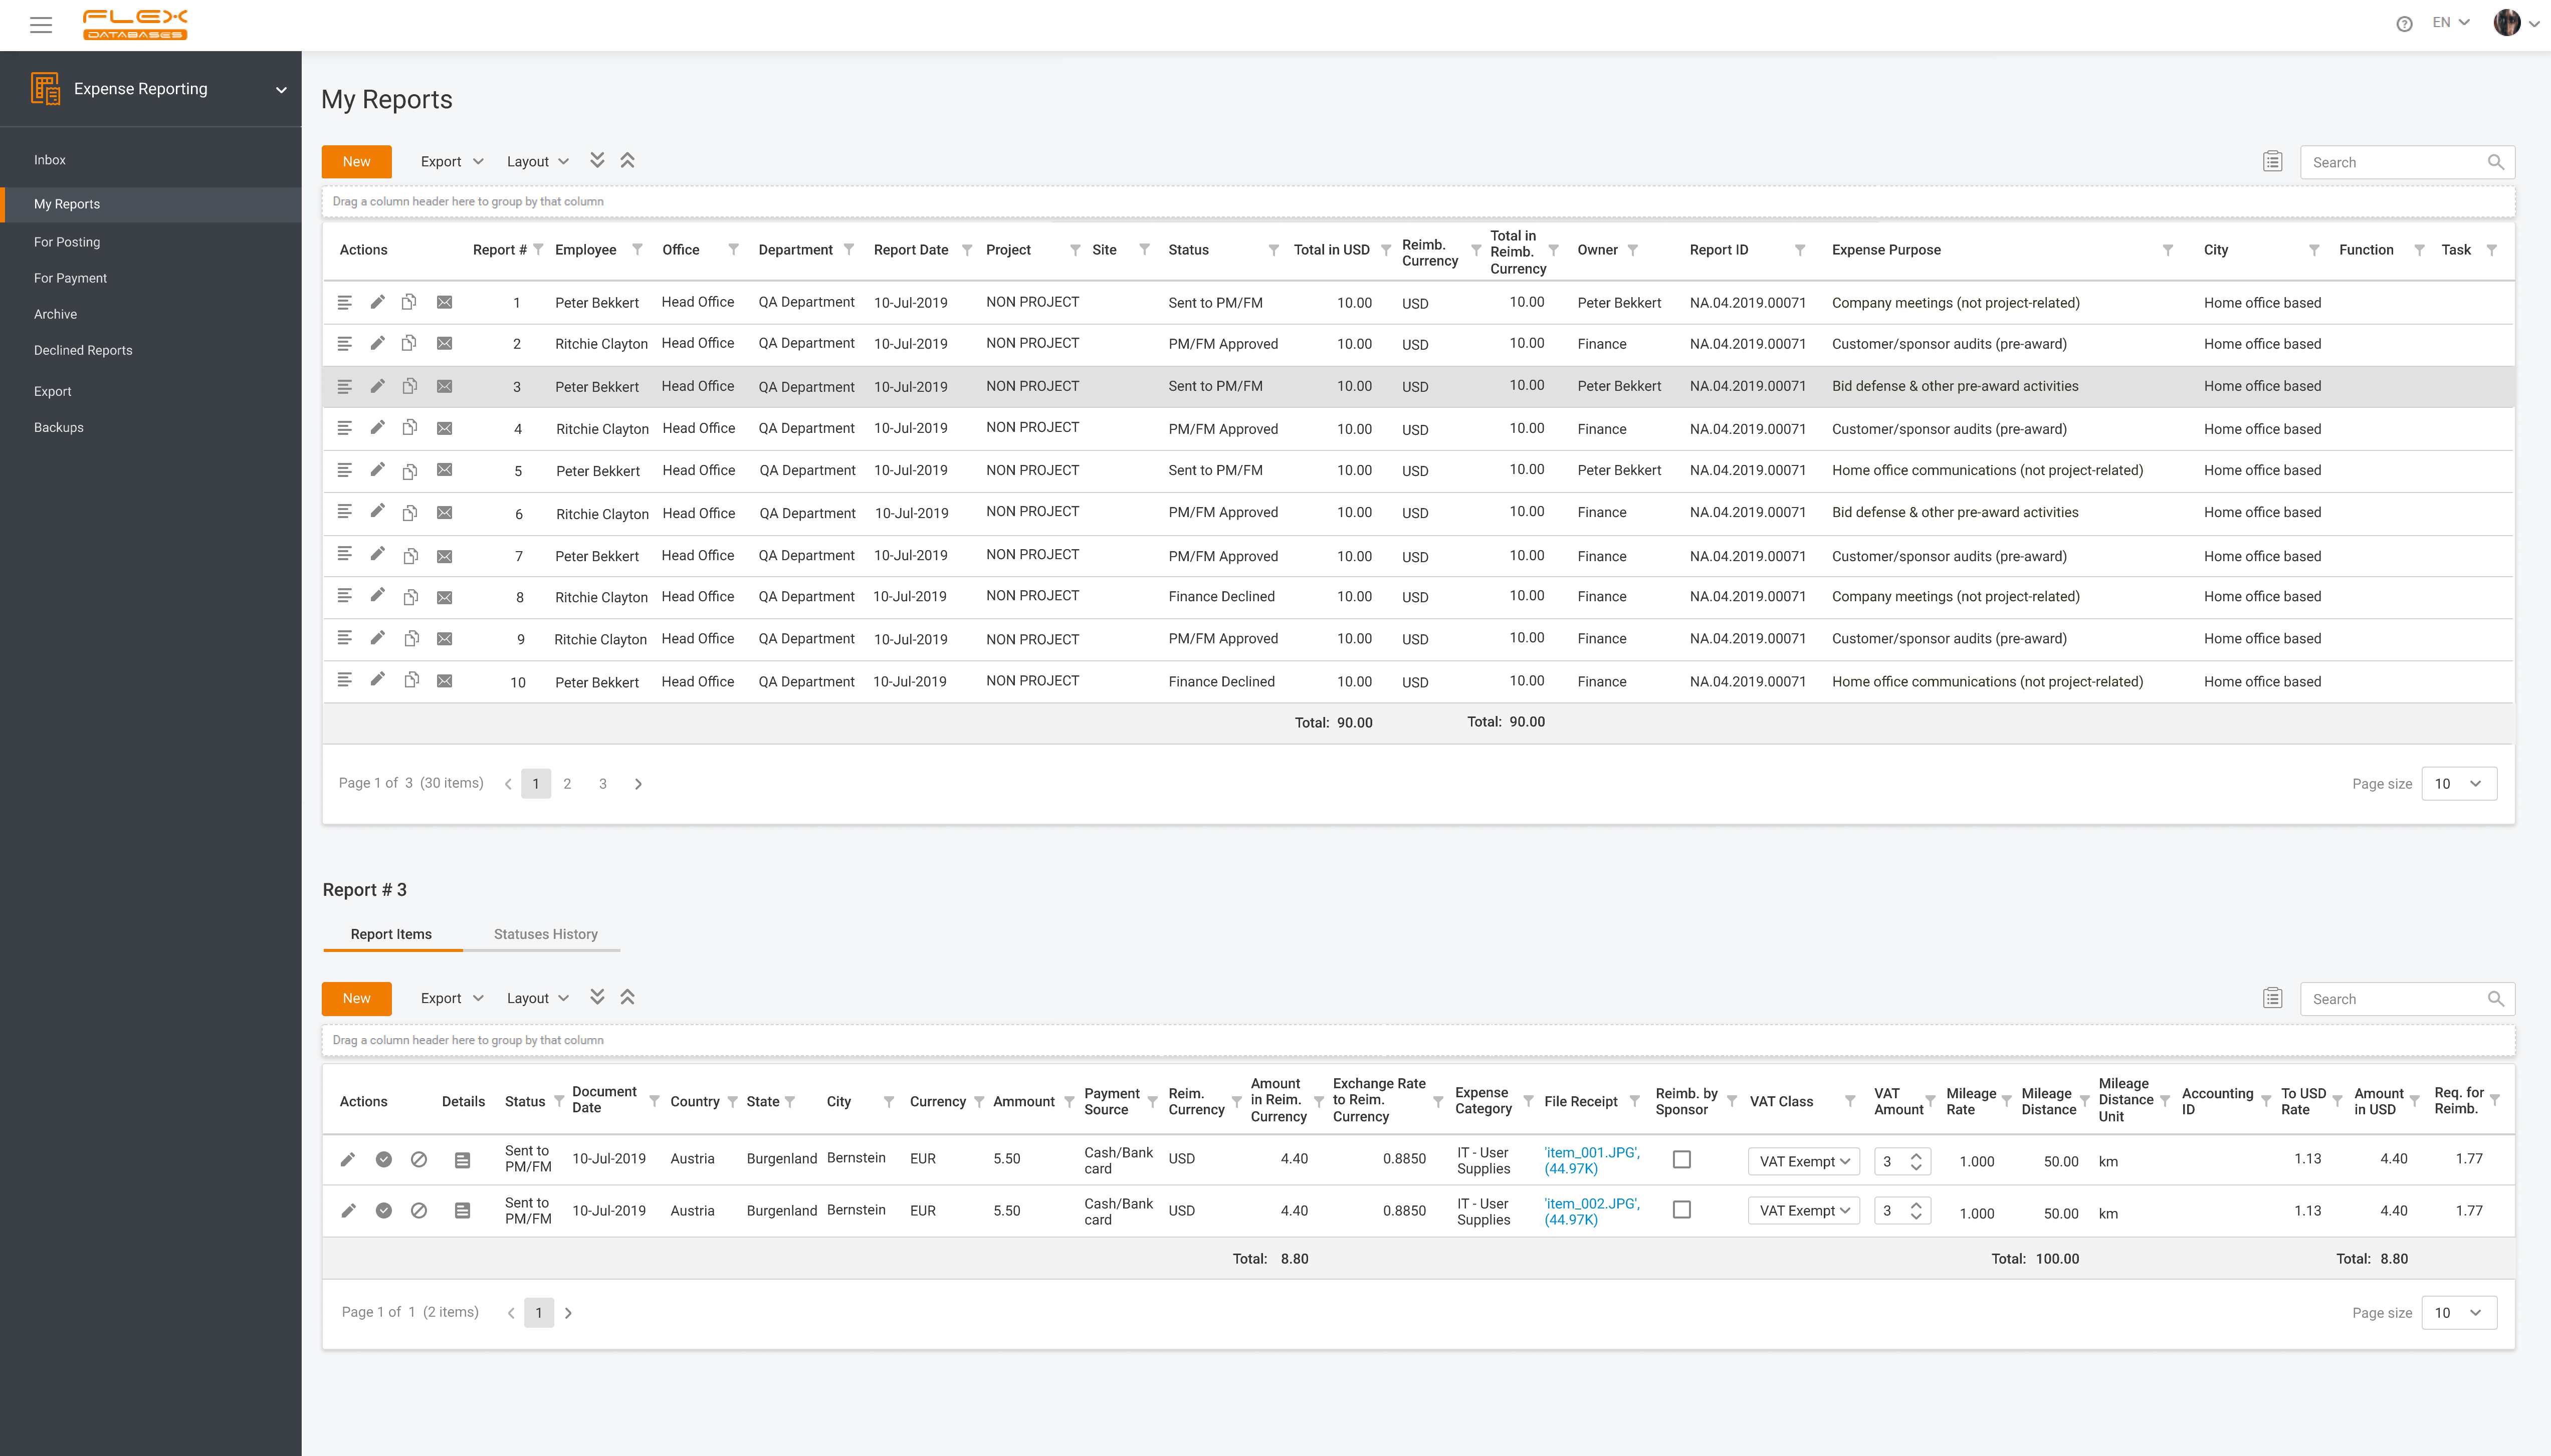Click details lines icon for report 6
Viewport: 2551px width, 1456px height.
click(x=344, y=512)
